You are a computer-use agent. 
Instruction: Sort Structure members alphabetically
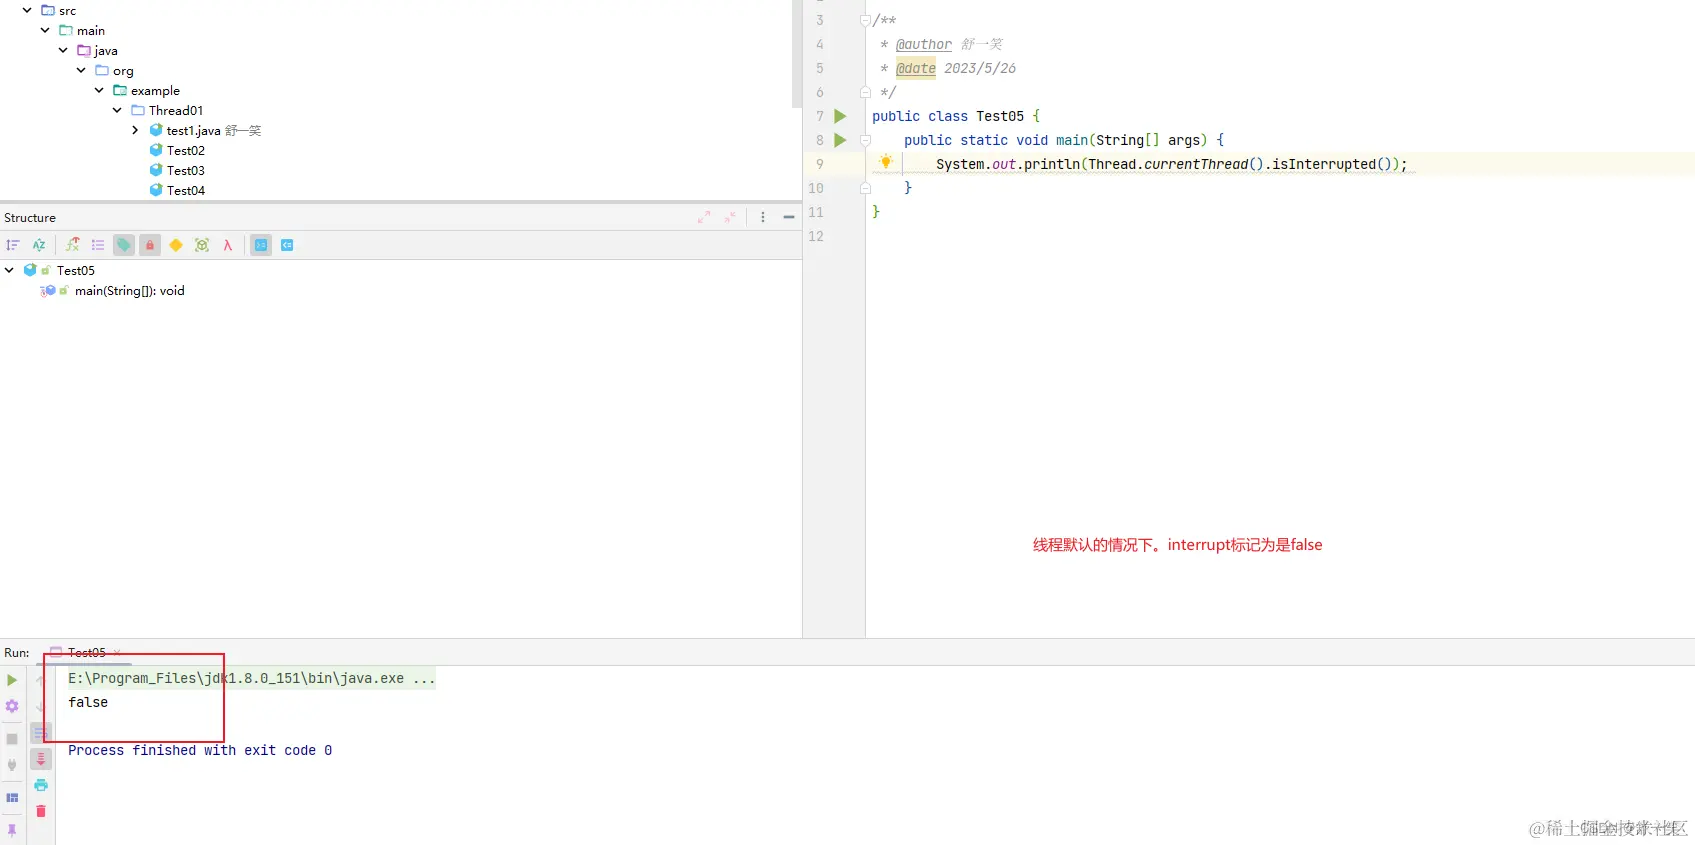[x=39, y=245]
